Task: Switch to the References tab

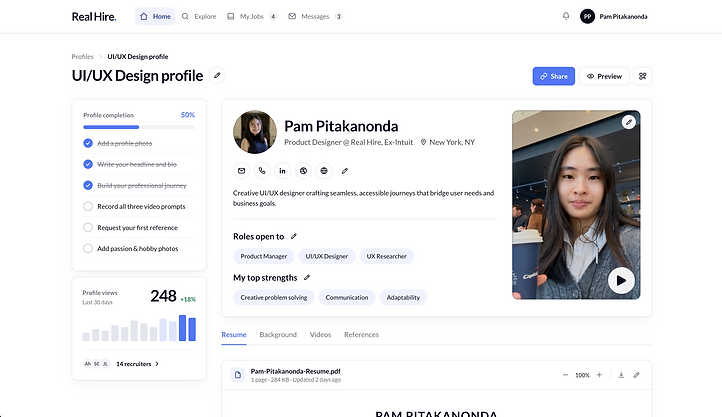Action: [361, 335]
